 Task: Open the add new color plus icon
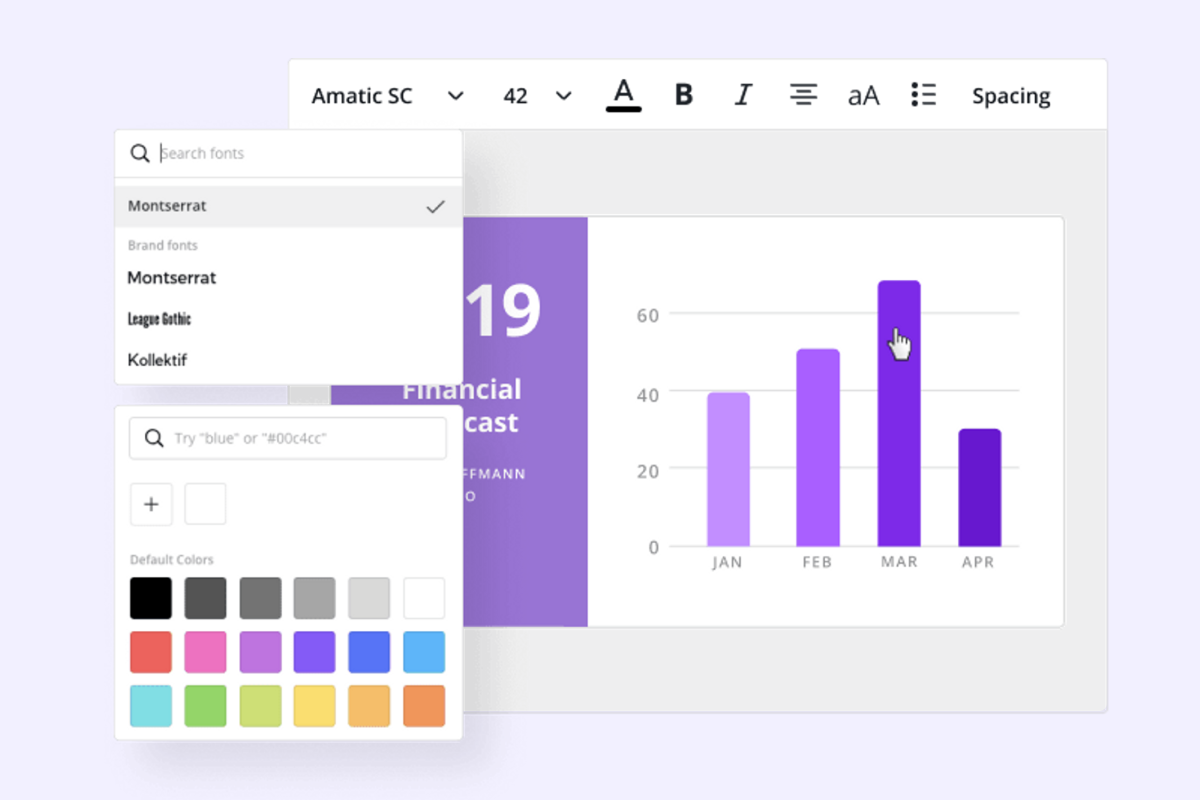(151, 504)
